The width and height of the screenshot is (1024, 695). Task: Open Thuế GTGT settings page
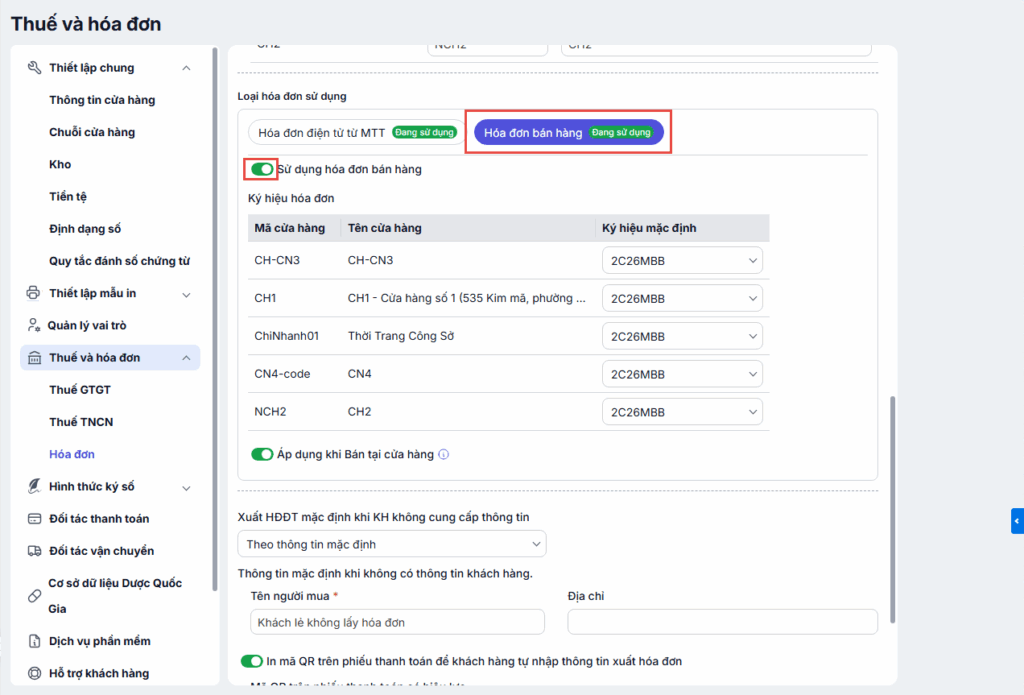[80, 390]
